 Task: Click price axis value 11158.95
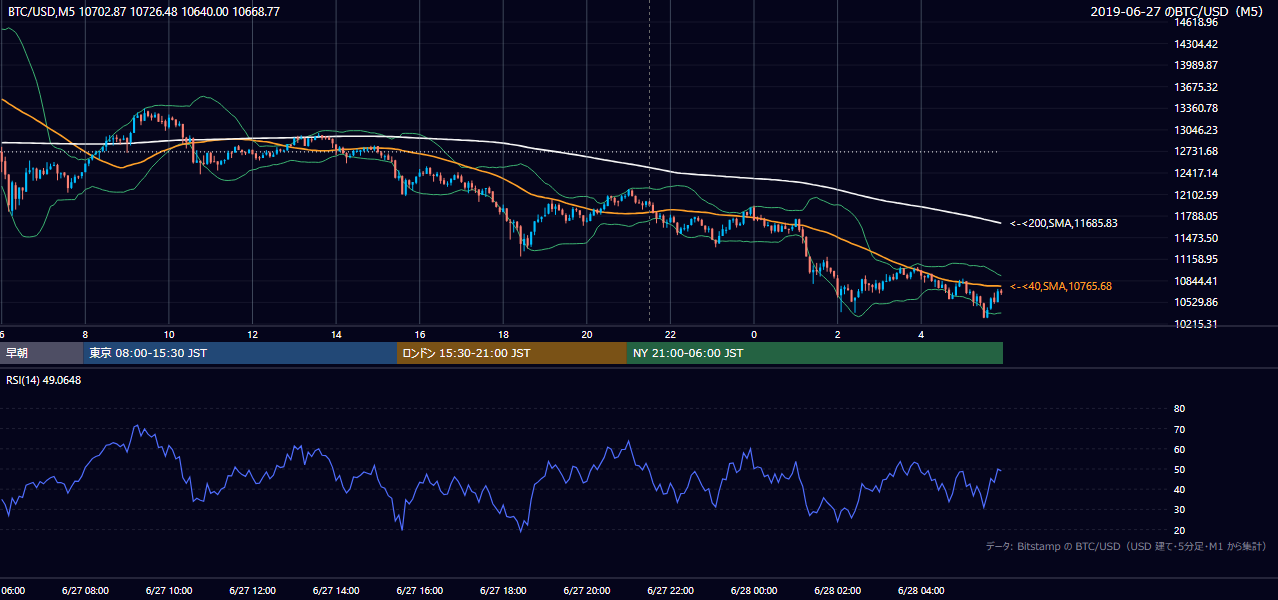(1197, 259)
